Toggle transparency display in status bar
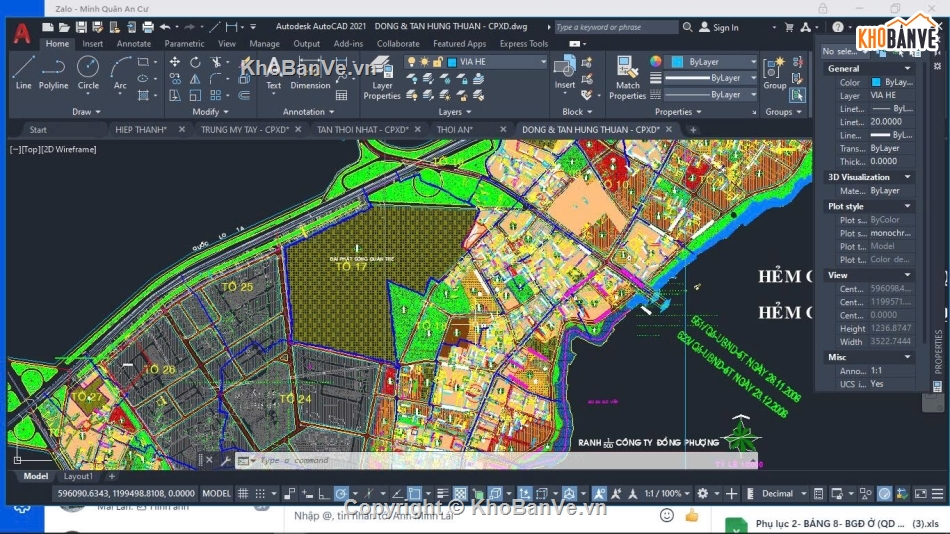This screenshot has height=534, width=950. coord(460,494)
